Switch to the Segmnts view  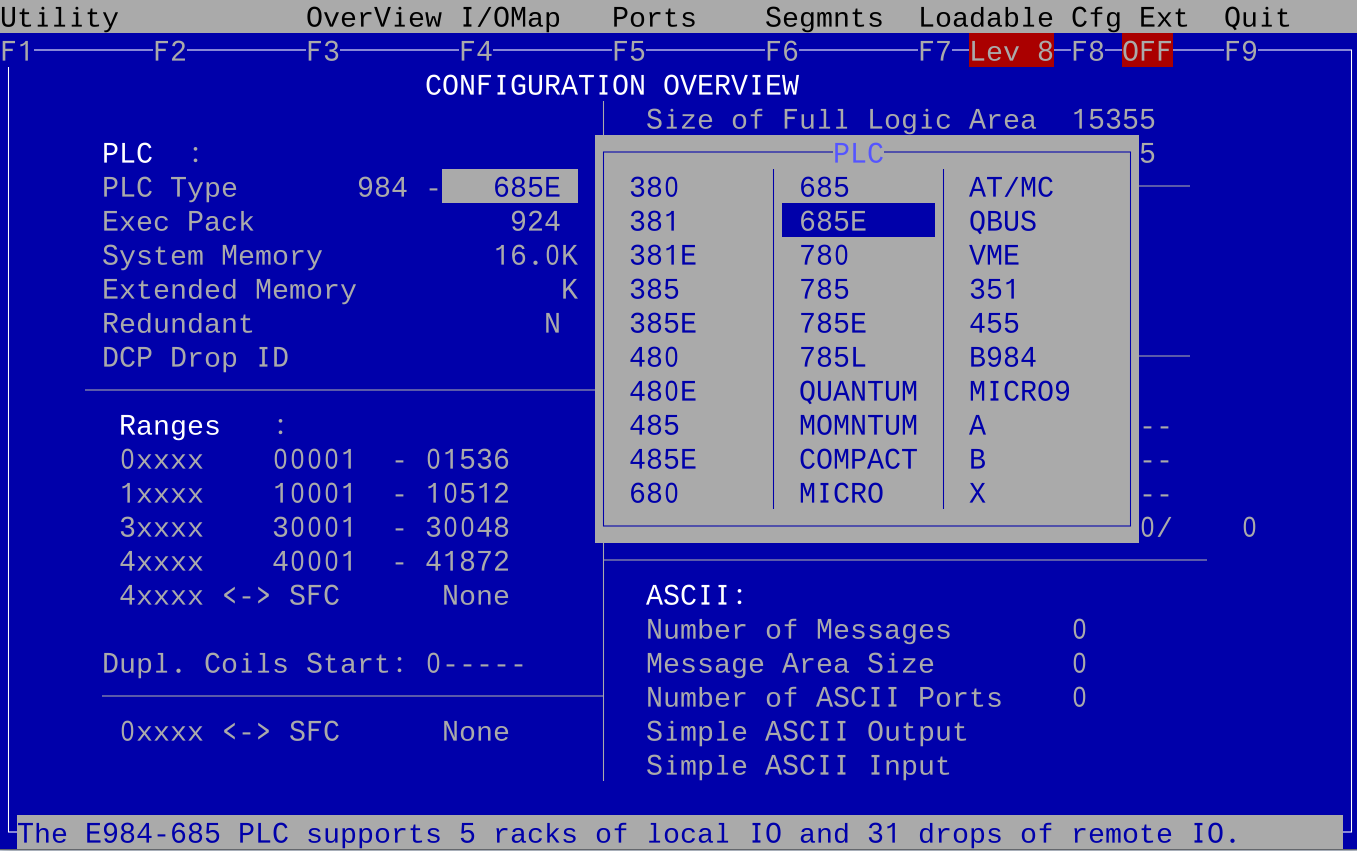pos(823,17)
